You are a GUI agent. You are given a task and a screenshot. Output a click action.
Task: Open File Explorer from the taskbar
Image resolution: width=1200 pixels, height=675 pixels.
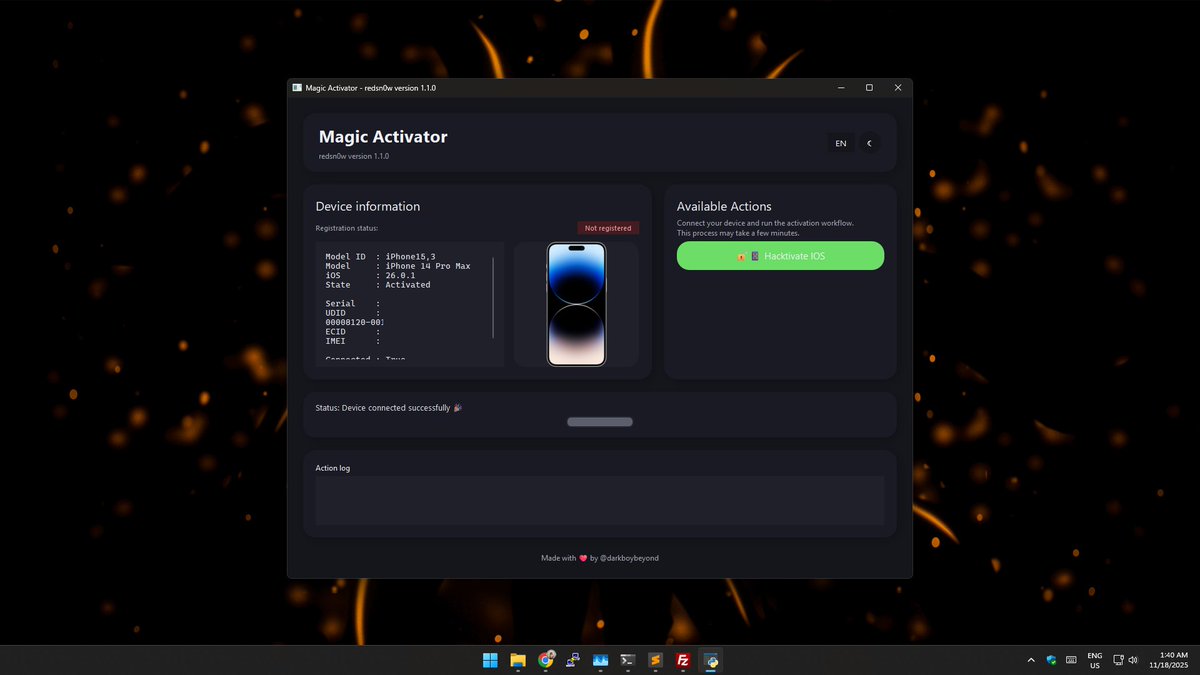(518, 660)
